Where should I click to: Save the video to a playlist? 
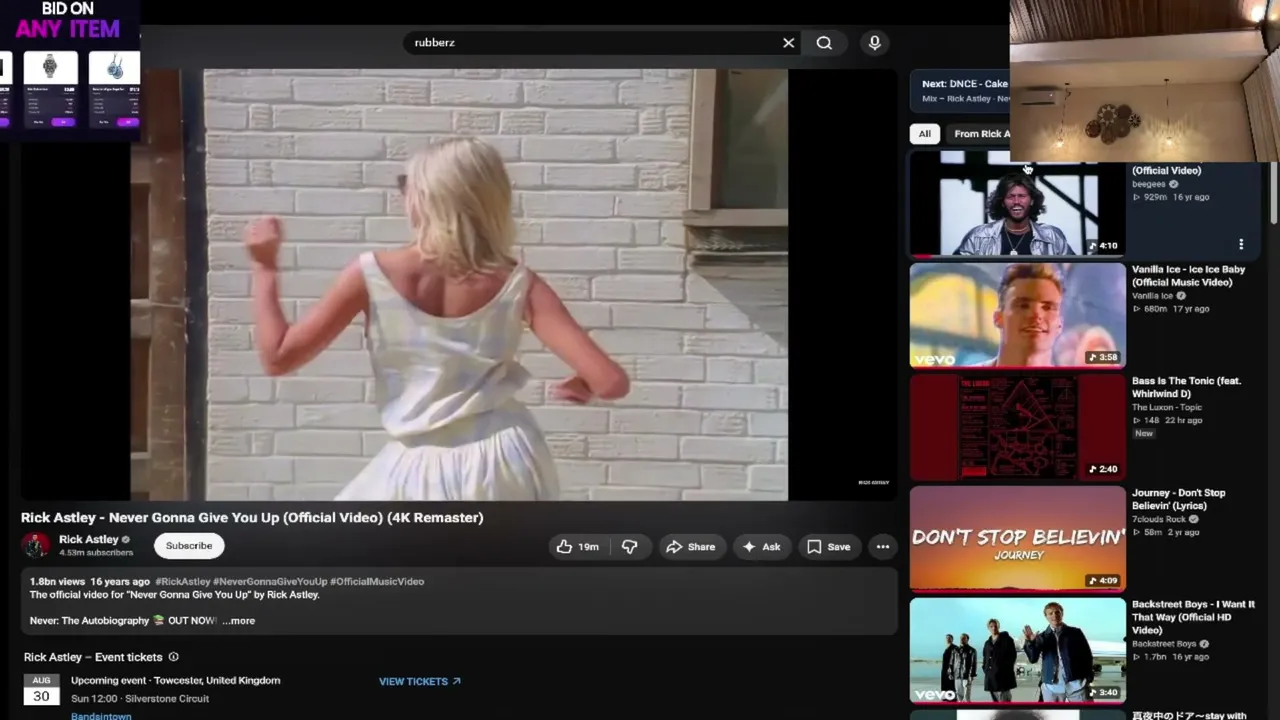point(829,547)
